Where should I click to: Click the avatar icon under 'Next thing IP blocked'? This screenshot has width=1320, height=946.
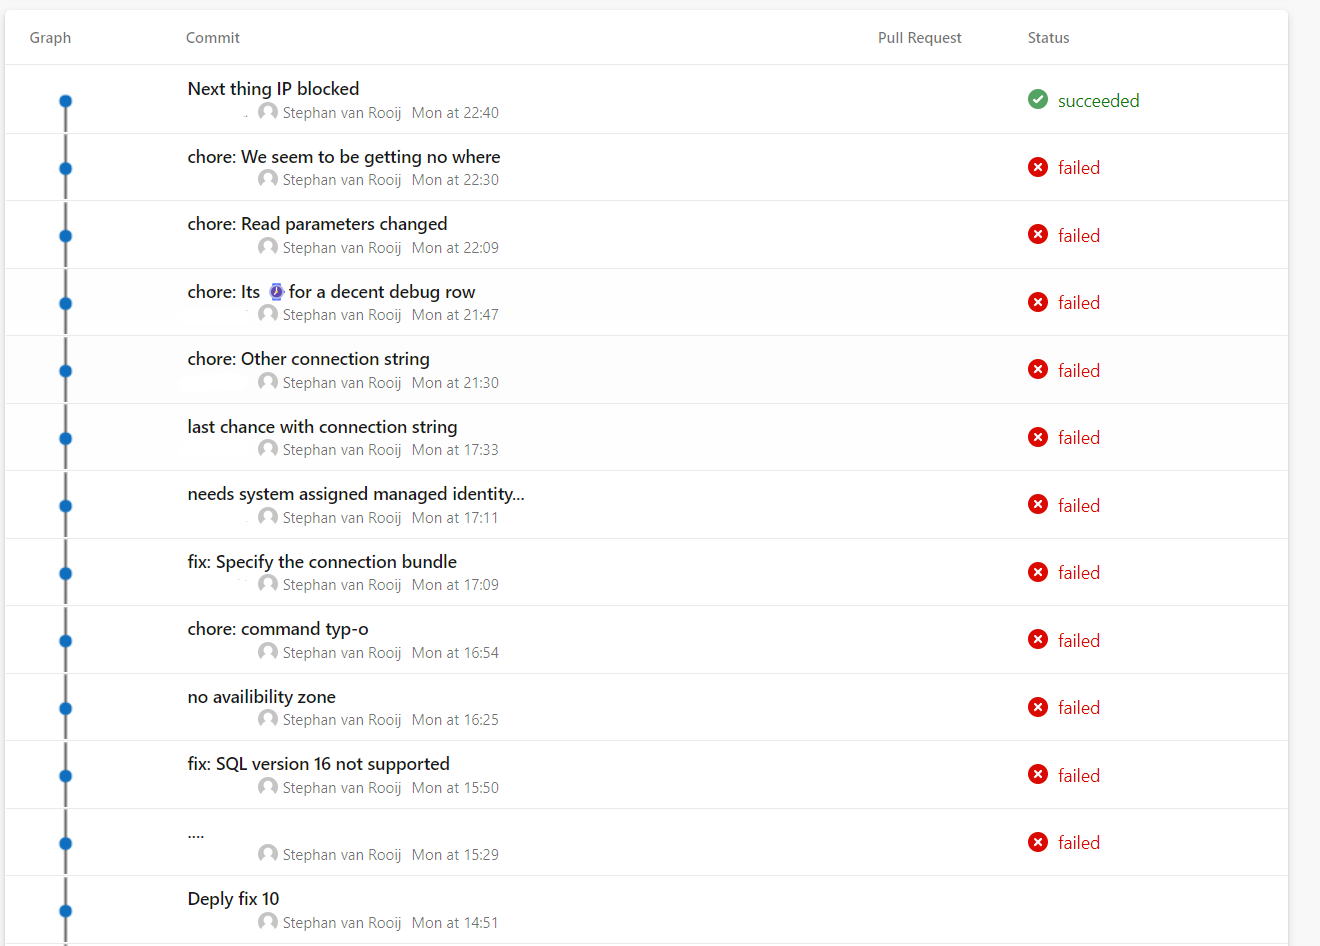pos(268,111)
